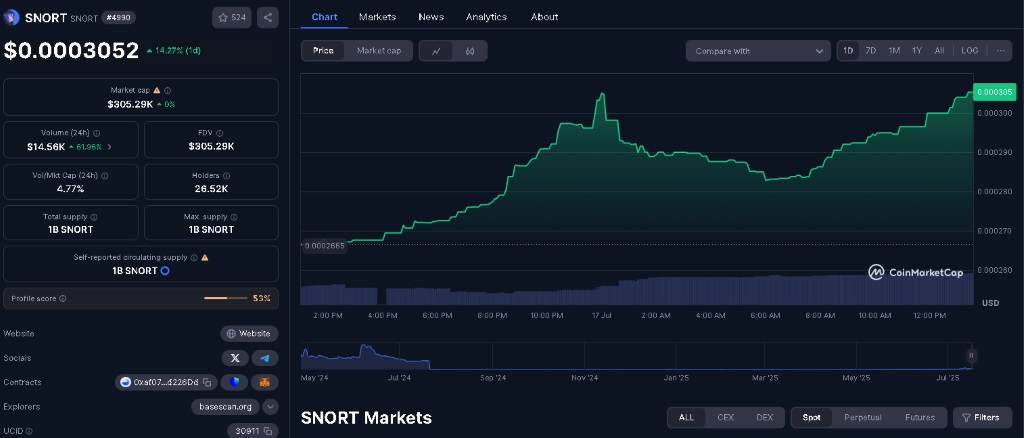Click the SNORT coin logo icon
The image size is (1024, 438).
(11, 17)
